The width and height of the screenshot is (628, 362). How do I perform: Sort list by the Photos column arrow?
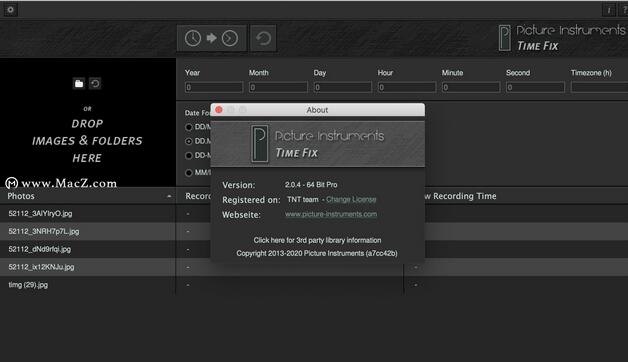pyautogui.click(x=169, y=196)
